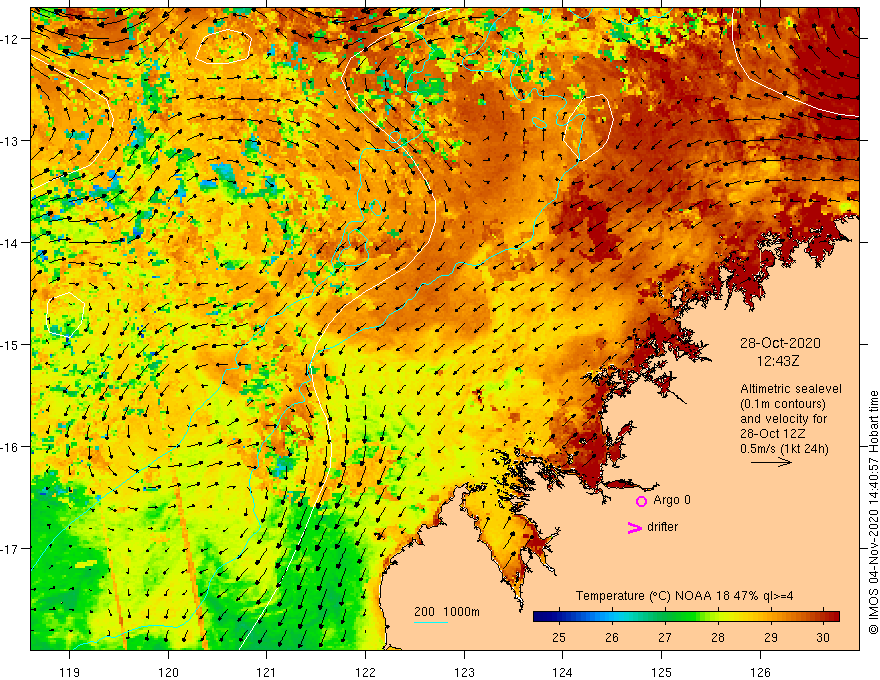This screenshot has width=880, height=680.
Task: Click the 0.5m/s velocity scale arrow
Action: 771,462
